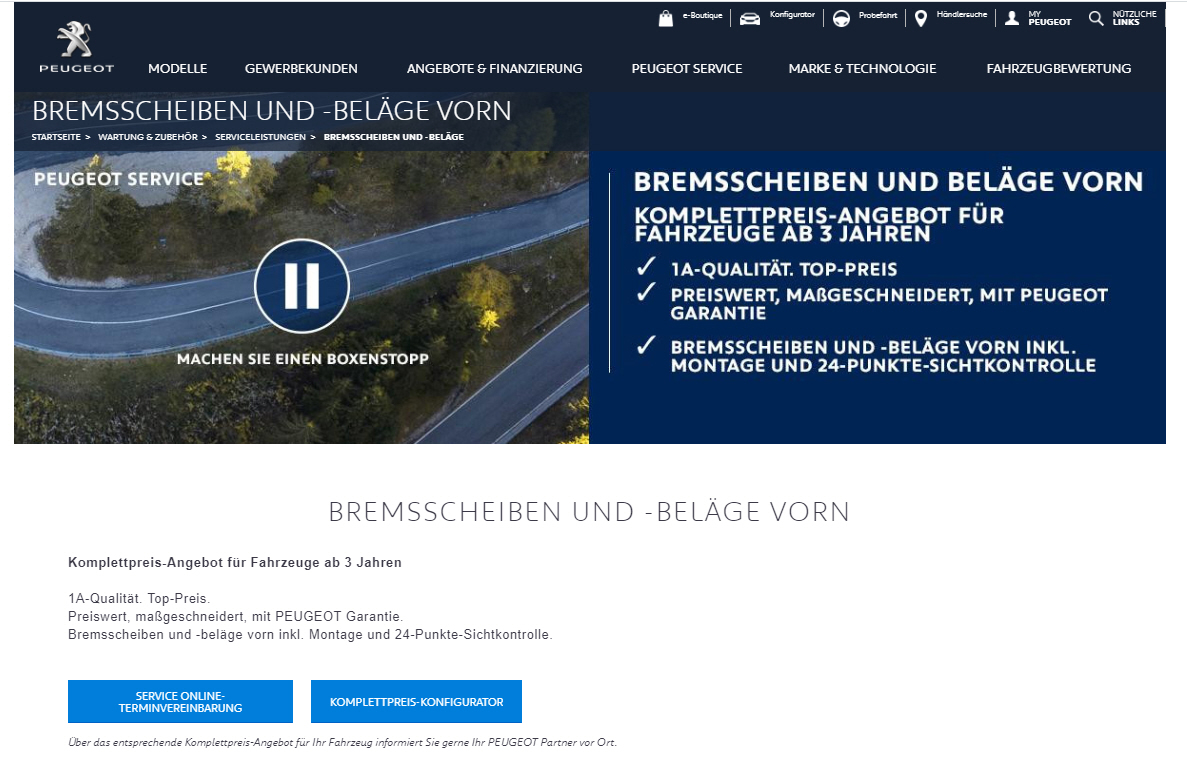Click checkmark next to MONTAGE UND 24-PUNKTE-SICHTKONTROLLE

click(x=646, y=345)
